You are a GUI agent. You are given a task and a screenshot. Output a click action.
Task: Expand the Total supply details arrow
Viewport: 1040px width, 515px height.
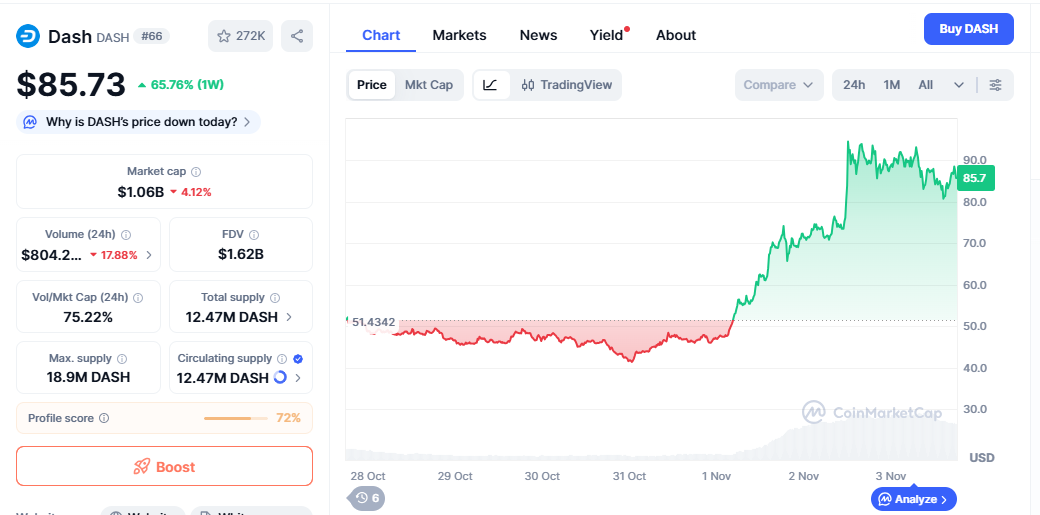point(290,317)
